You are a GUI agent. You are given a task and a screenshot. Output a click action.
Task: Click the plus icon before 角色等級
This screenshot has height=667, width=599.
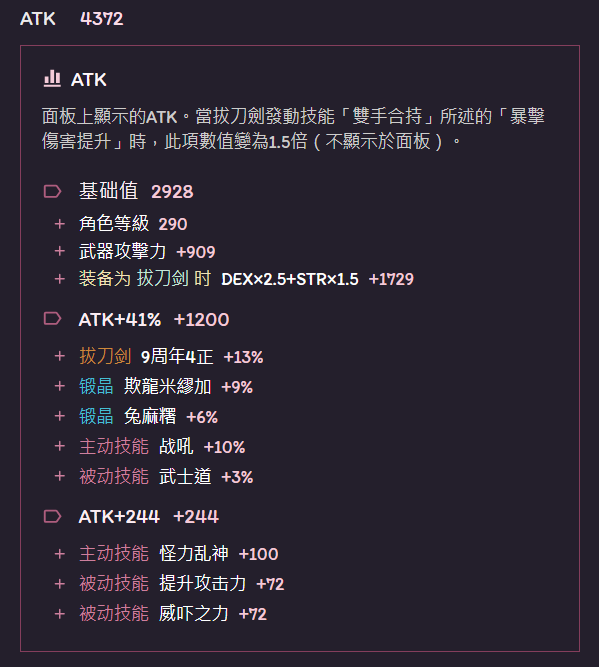[60, 224]
